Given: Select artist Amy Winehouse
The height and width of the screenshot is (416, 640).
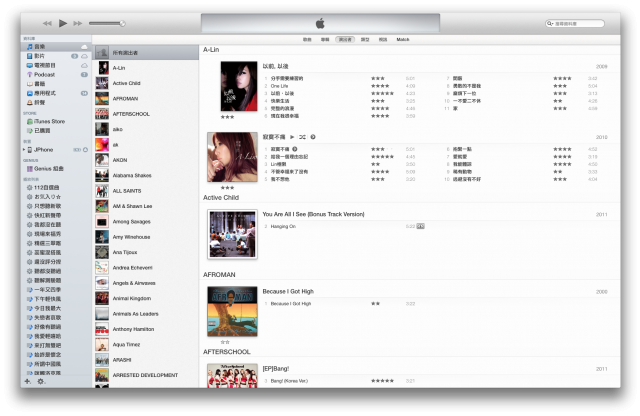Looking at the screenshot, I should (146, 237).
